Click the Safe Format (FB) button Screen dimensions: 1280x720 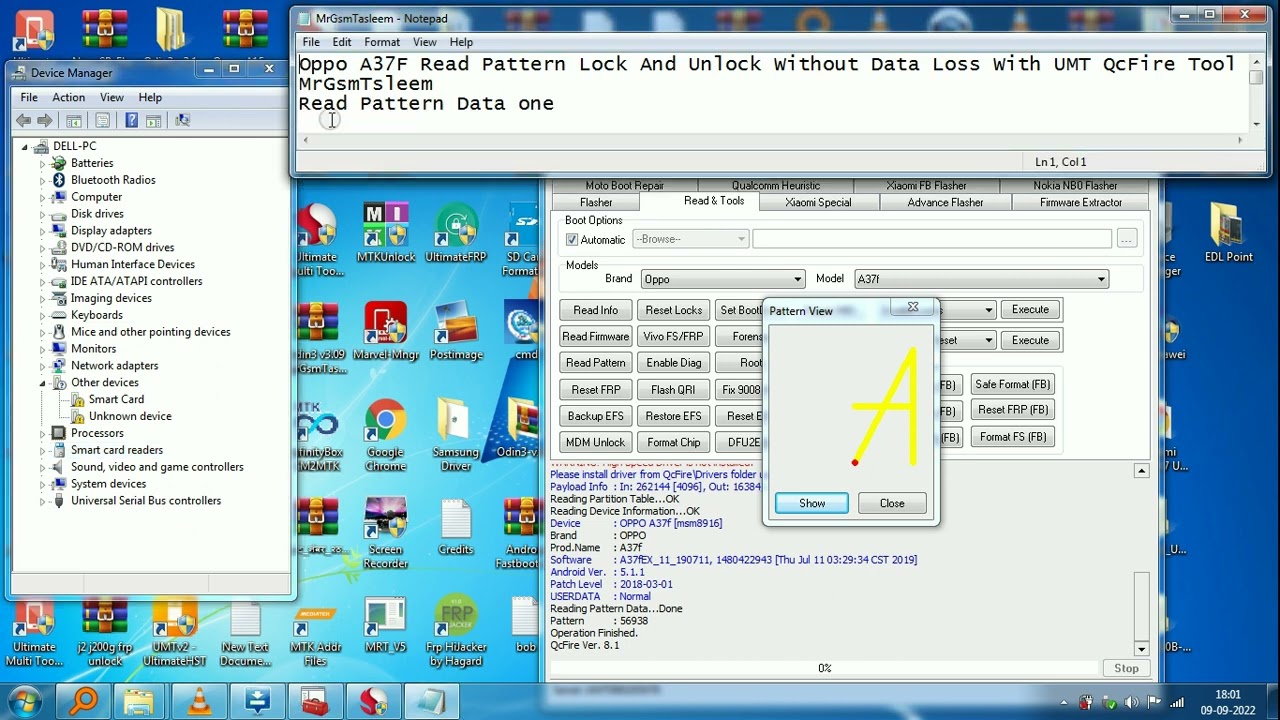point(1013,384)
